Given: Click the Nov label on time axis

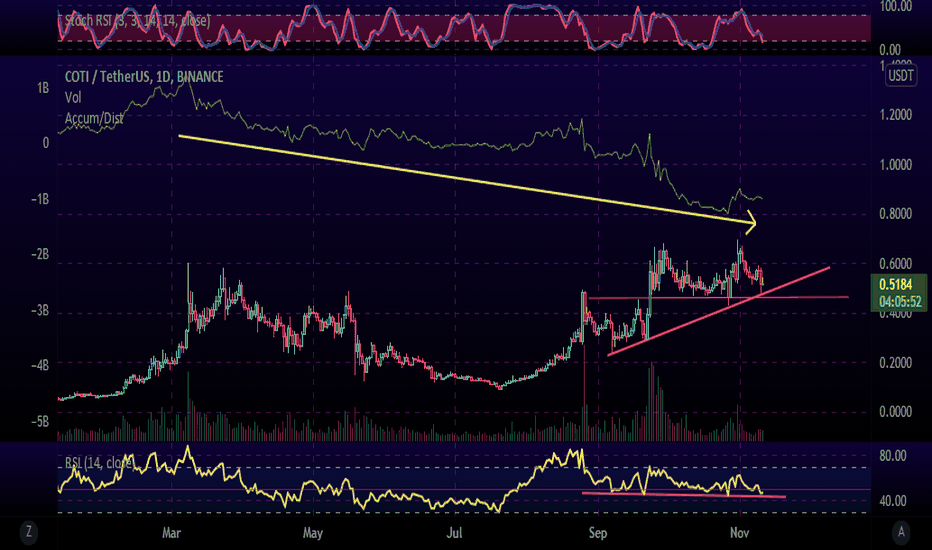Looking at the screenshot, I should tap(739, 533).
